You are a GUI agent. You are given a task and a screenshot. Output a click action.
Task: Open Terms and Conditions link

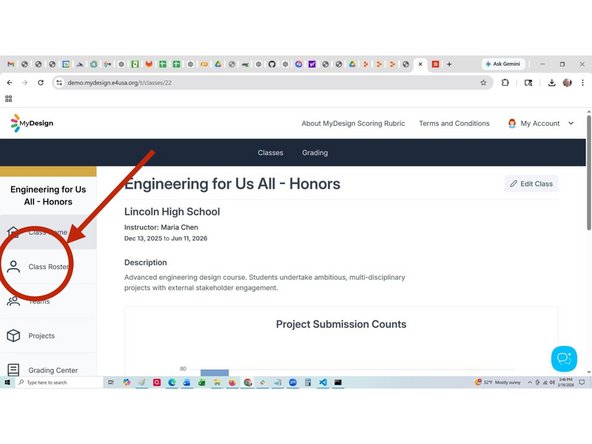point(454,123)
